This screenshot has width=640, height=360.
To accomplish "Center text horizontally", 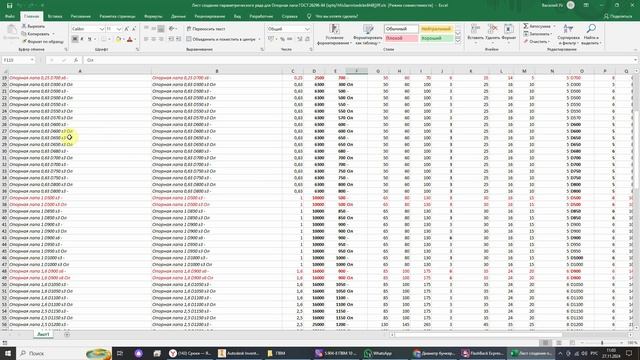I will coord(153,39).
